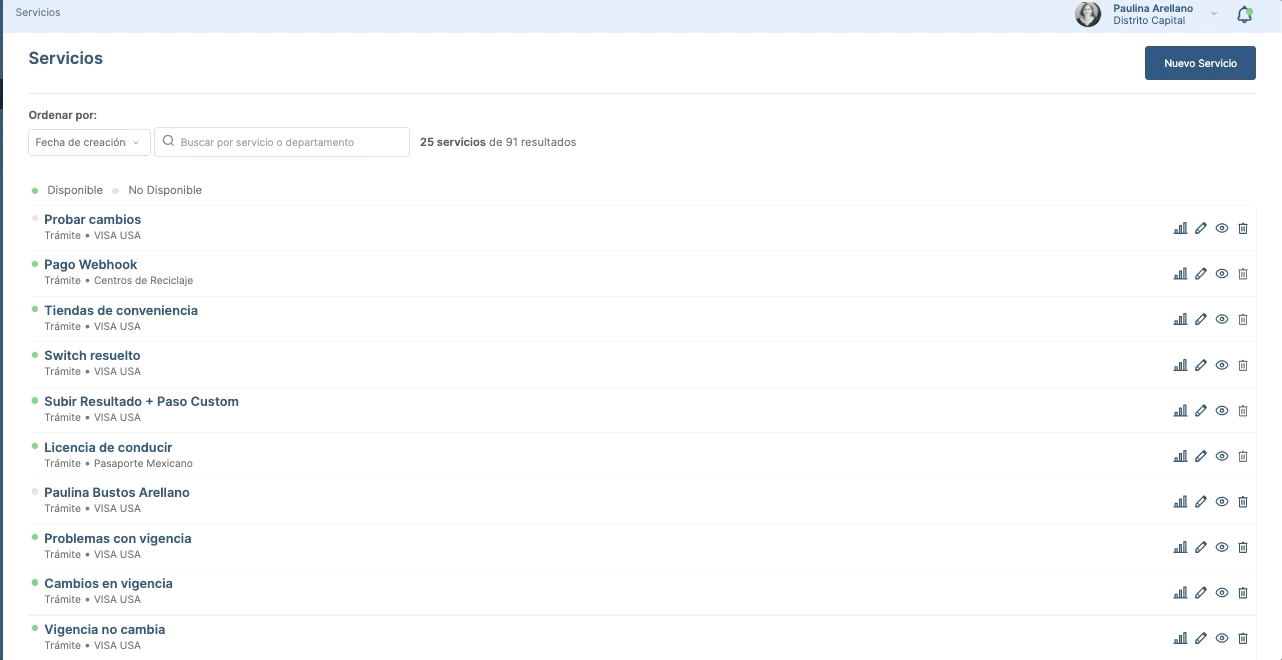
Task: Open the Switch resuelto service link
Action: click(x=92, y=355)
